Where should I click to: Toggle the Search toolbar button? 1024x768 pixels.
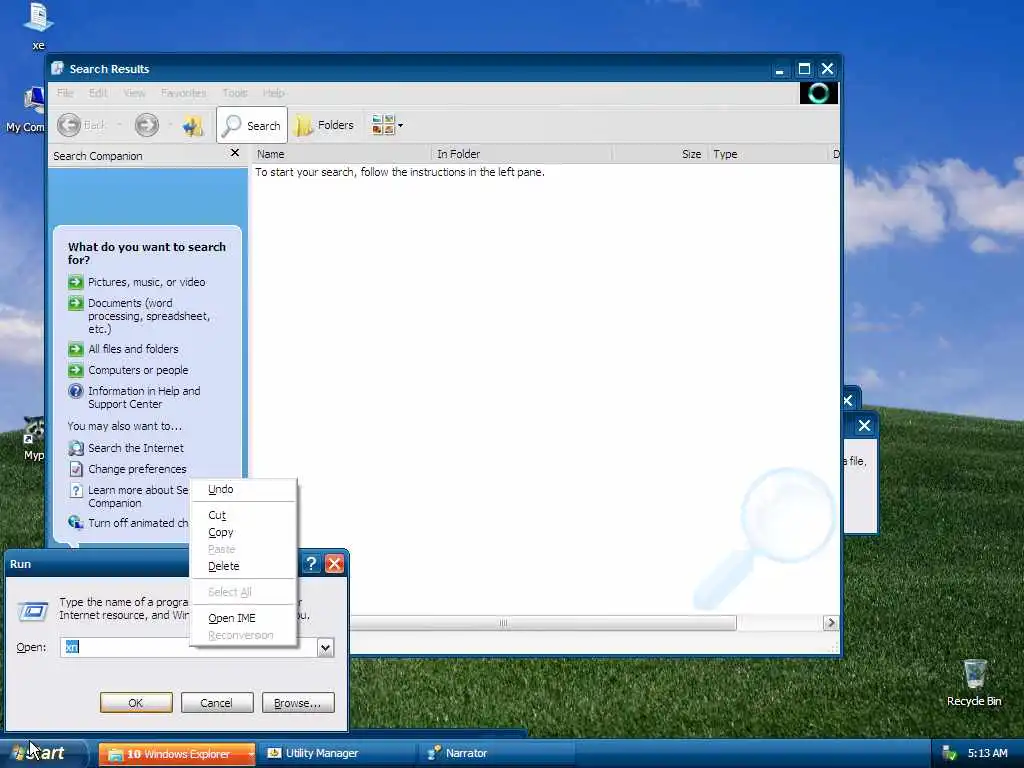click(x=251, y=125)
